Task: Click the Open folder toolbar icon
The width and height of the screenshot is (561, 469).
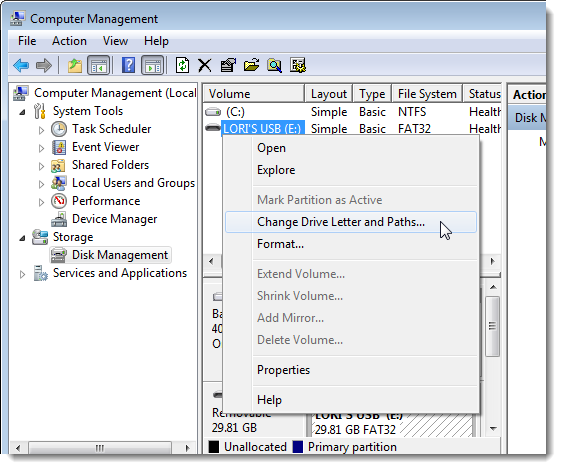Action: coord(251,65)
